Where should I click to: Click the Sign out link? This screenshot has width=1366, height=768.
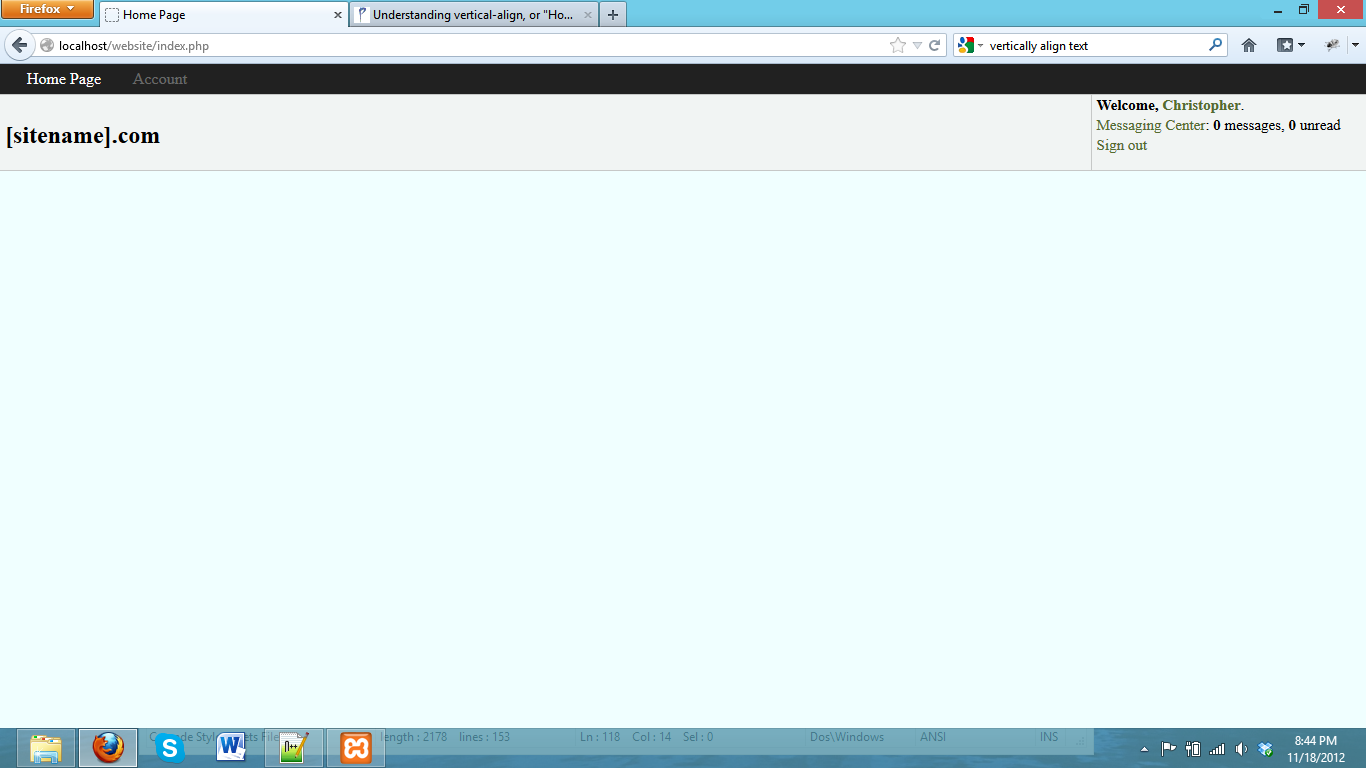1121,145
